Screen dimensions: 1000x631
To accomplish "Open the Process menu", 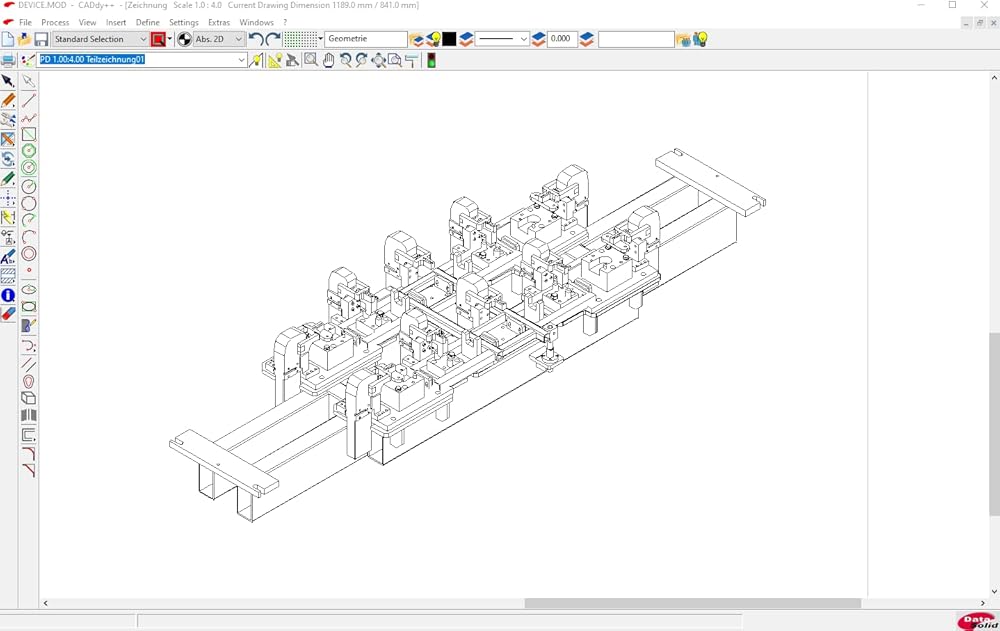I will coord(55,22).
